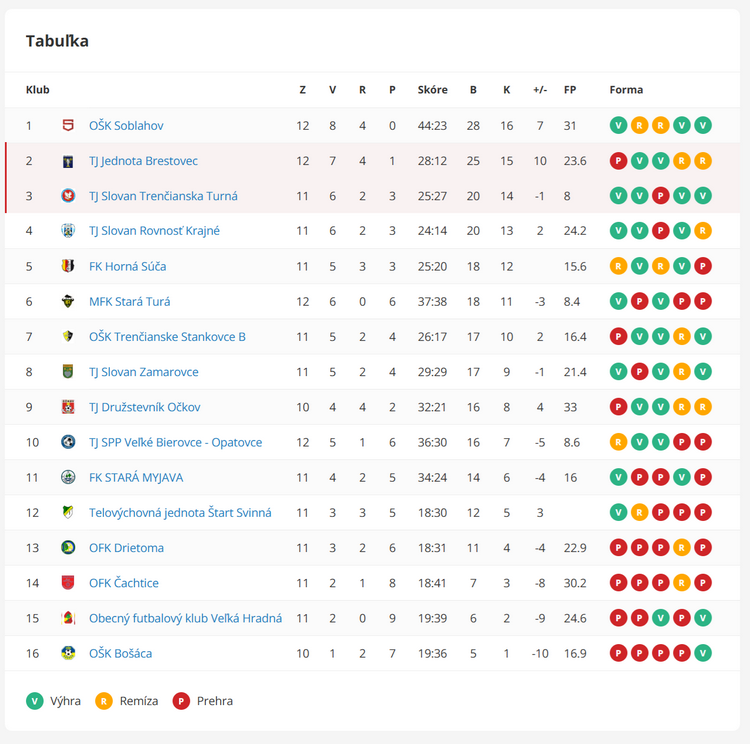Click the MFK Stará Turá logo
Screen dimensions: 750x744
[x=68, y=301]
